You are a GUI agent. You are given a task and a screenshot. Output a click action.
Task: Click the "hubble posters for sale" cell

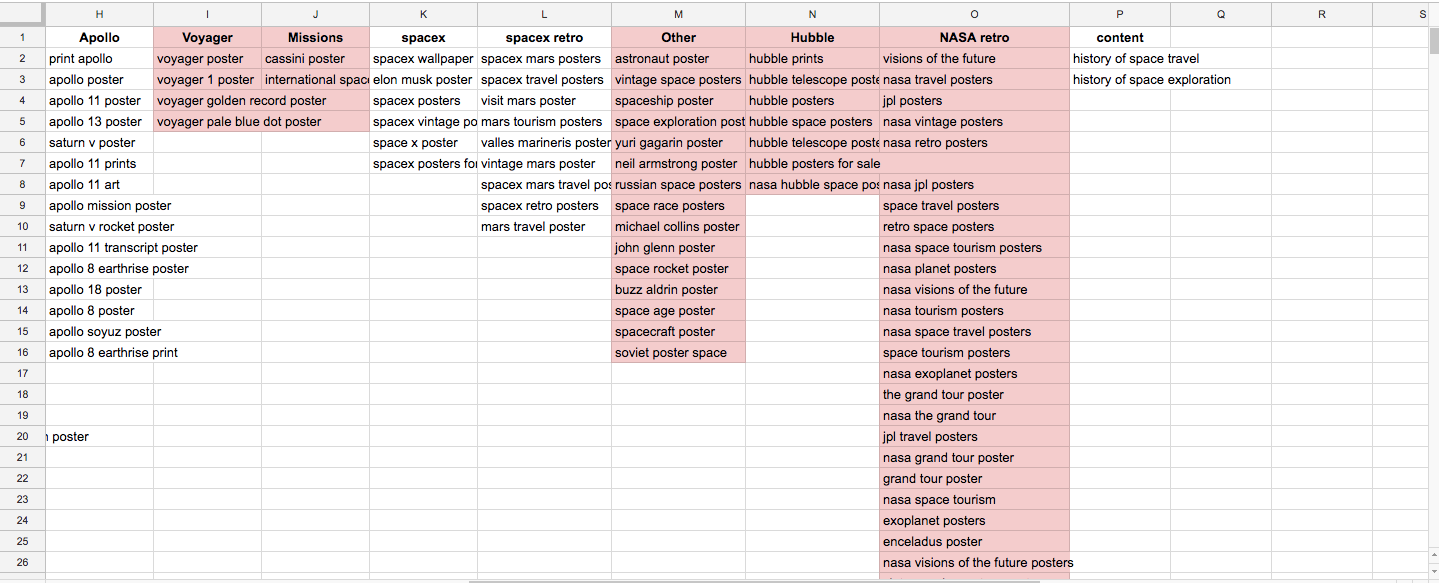pos(812,164)
